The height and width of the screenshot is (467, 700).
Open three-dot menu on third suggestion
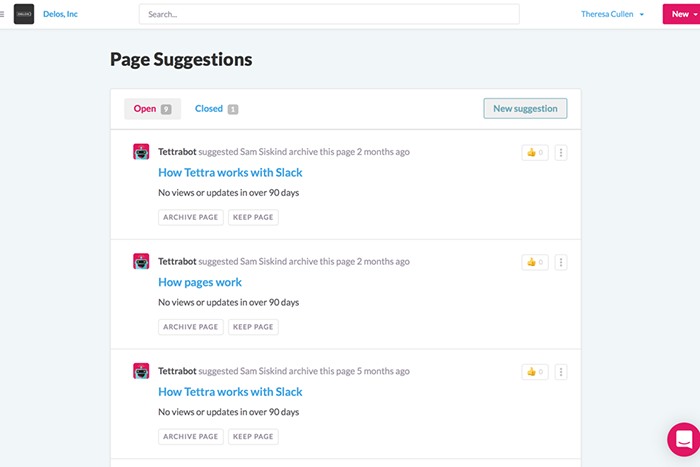pos(561,372)
